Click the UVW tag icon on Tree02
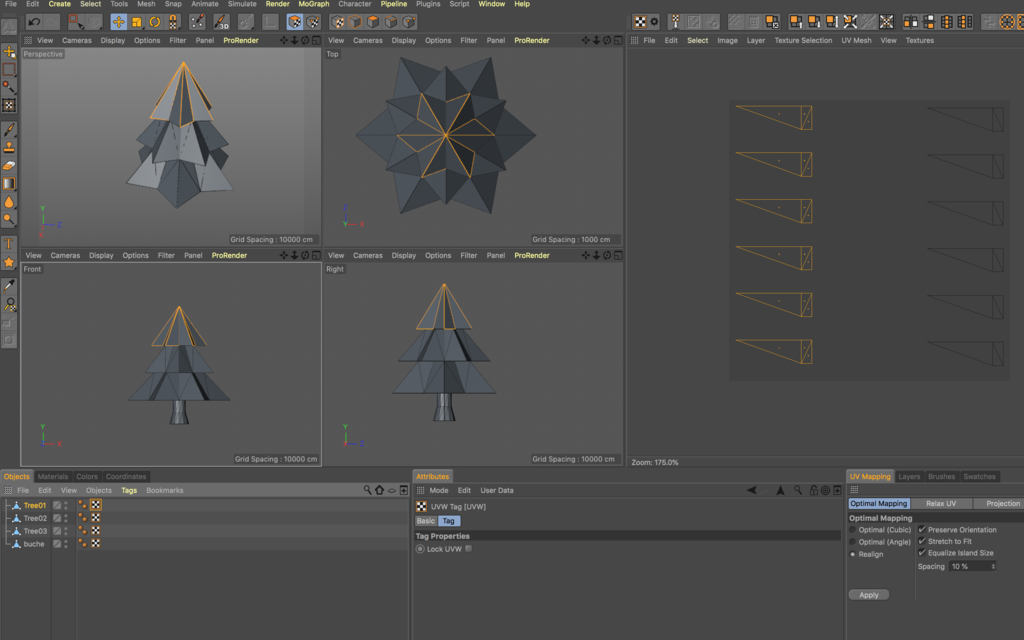 pos(95,518)
